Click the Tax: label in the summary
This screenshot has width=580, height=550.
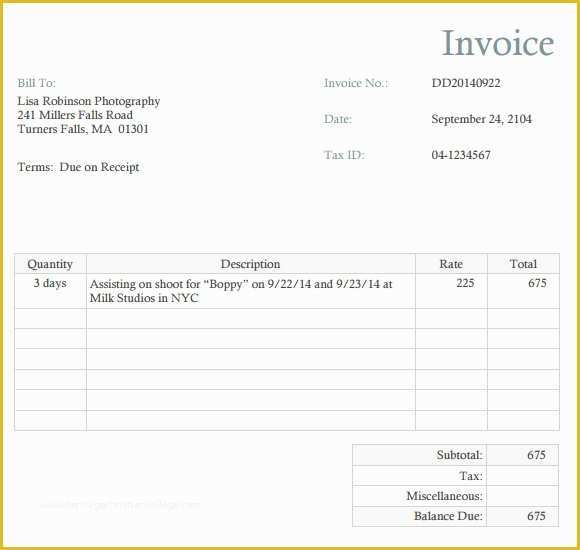471,476
